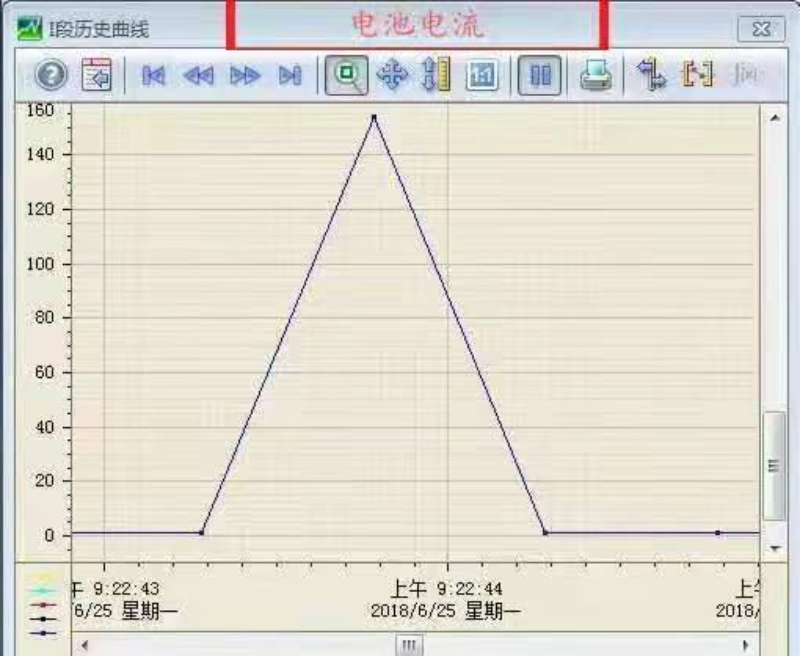This screenshot has width=800, height=656.
Task: Open the curve settings page icon
Action: click(x=96, y=74)
